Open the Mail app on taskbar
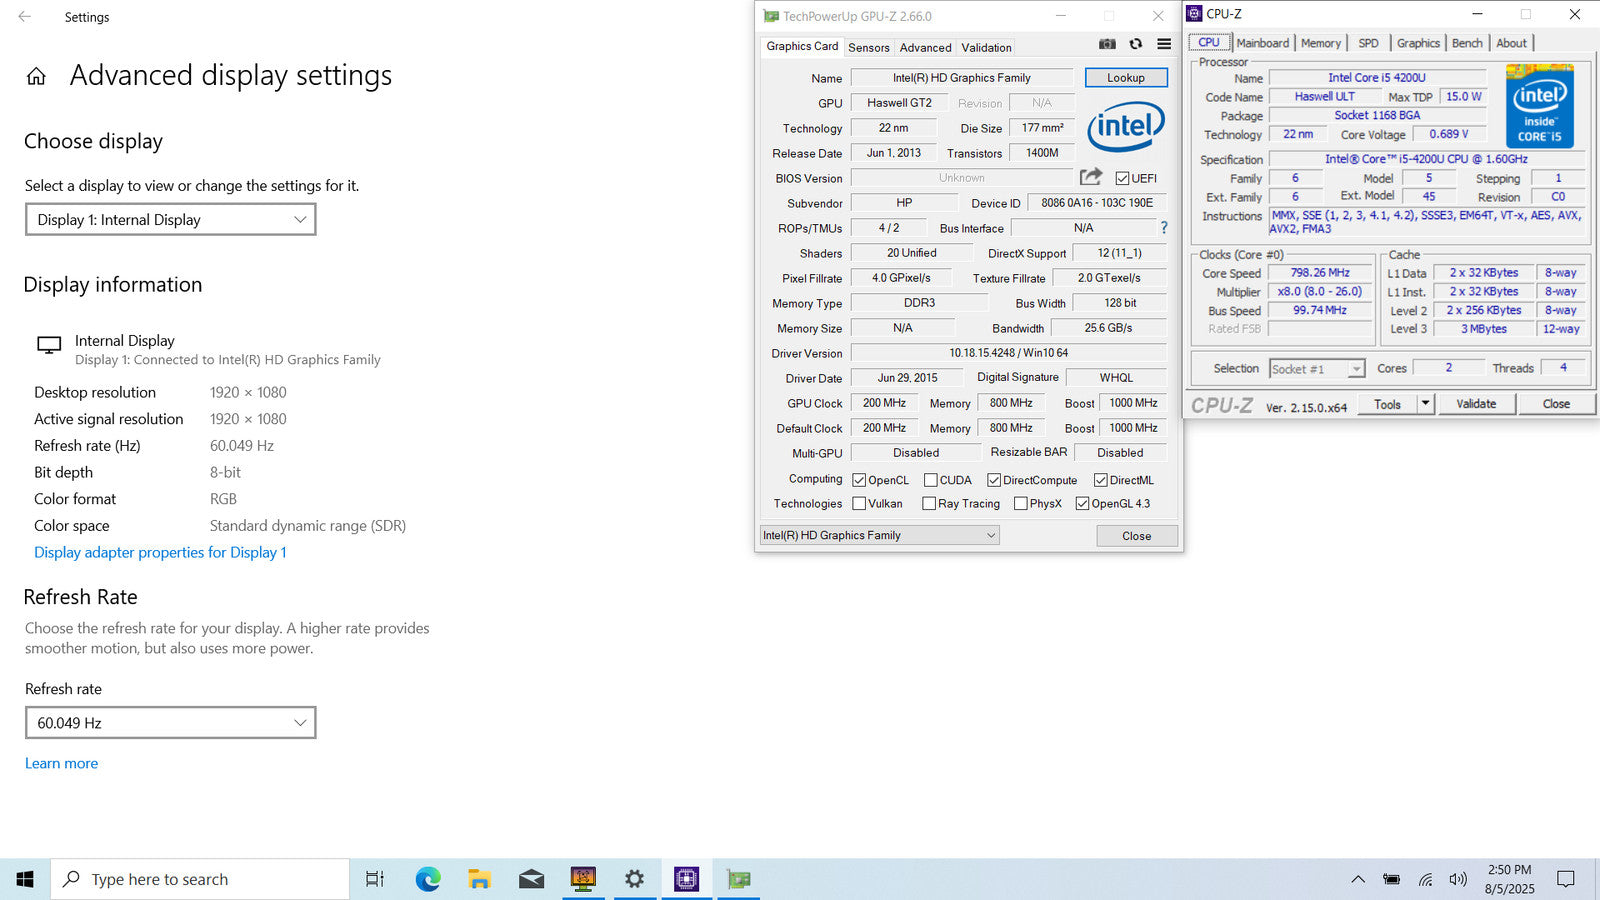Image resolution: width=1600 pixels, height=900 pixels. coord(532,879)
